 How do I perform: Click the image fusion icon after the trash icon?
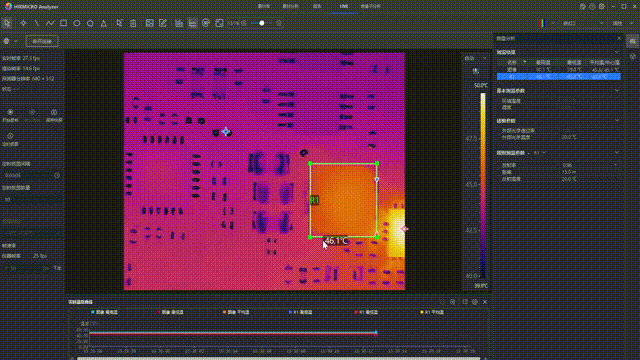[149, 23]
